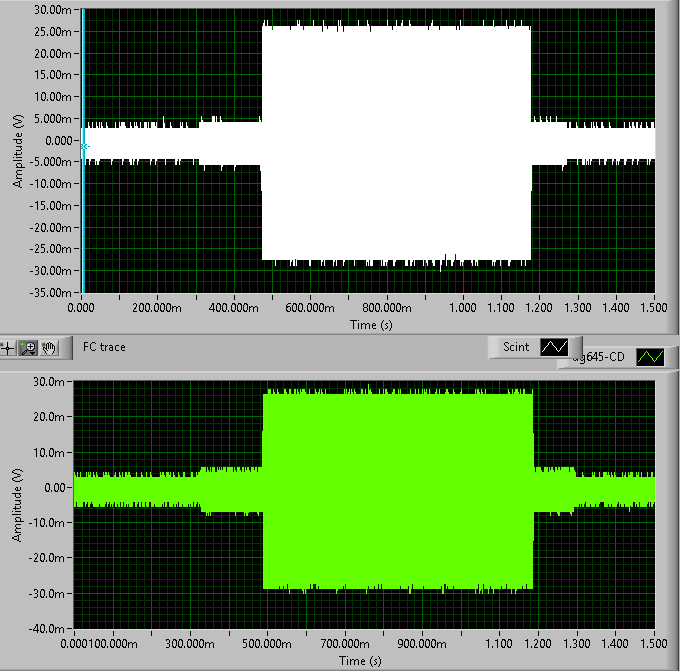
Task: Click the 900.000m tick label
Action: point(422,643)
